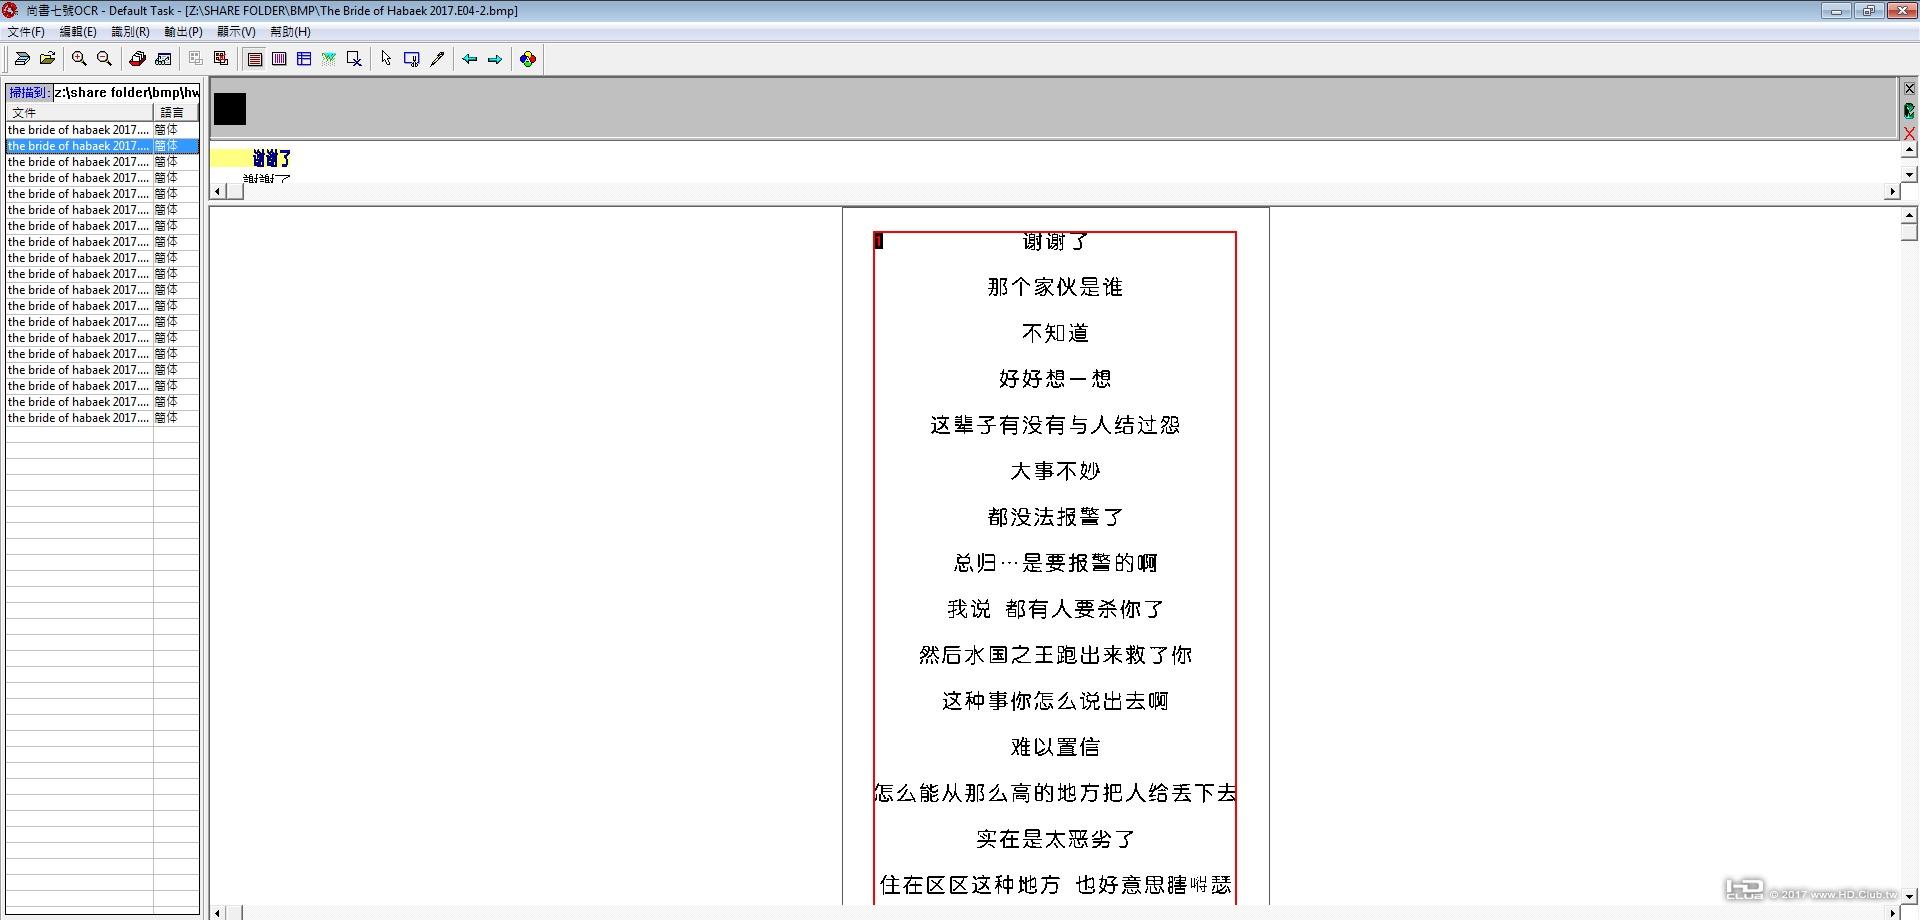Click the bottom horizontal scrollbar arrow
The width and height of the screenshot is (1920, 920).
[x=216, y=911]
